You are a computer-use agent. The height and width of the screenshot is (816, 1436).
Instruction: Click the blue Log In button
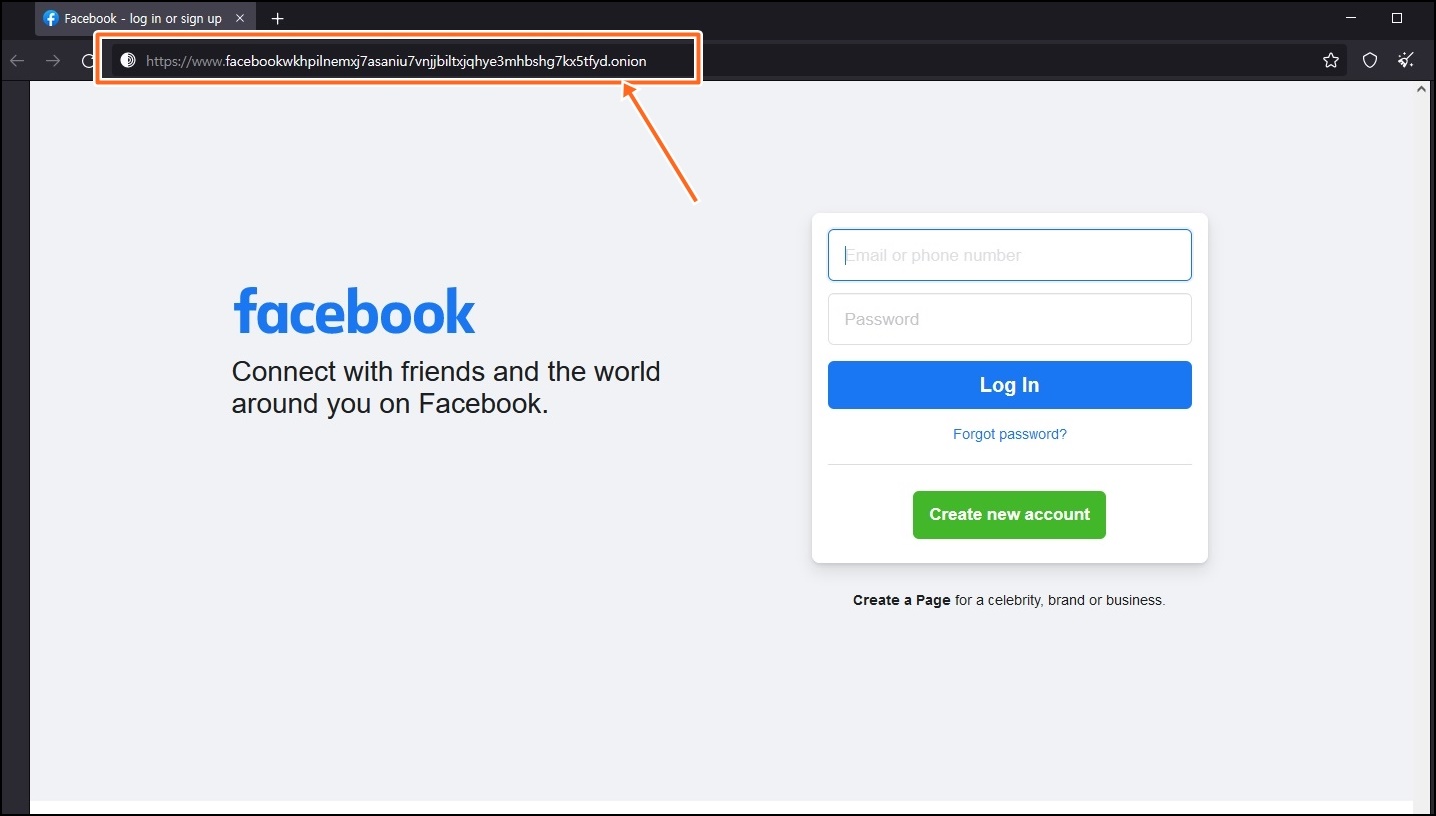[x=1009, y=385]
